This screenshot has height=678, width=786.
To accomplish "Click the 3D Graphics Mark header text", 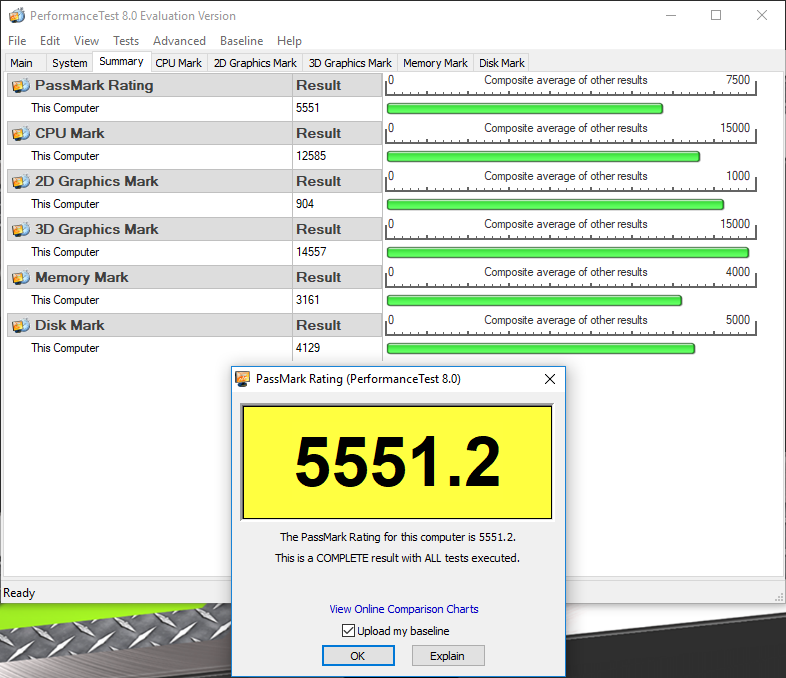I will 96,230.
